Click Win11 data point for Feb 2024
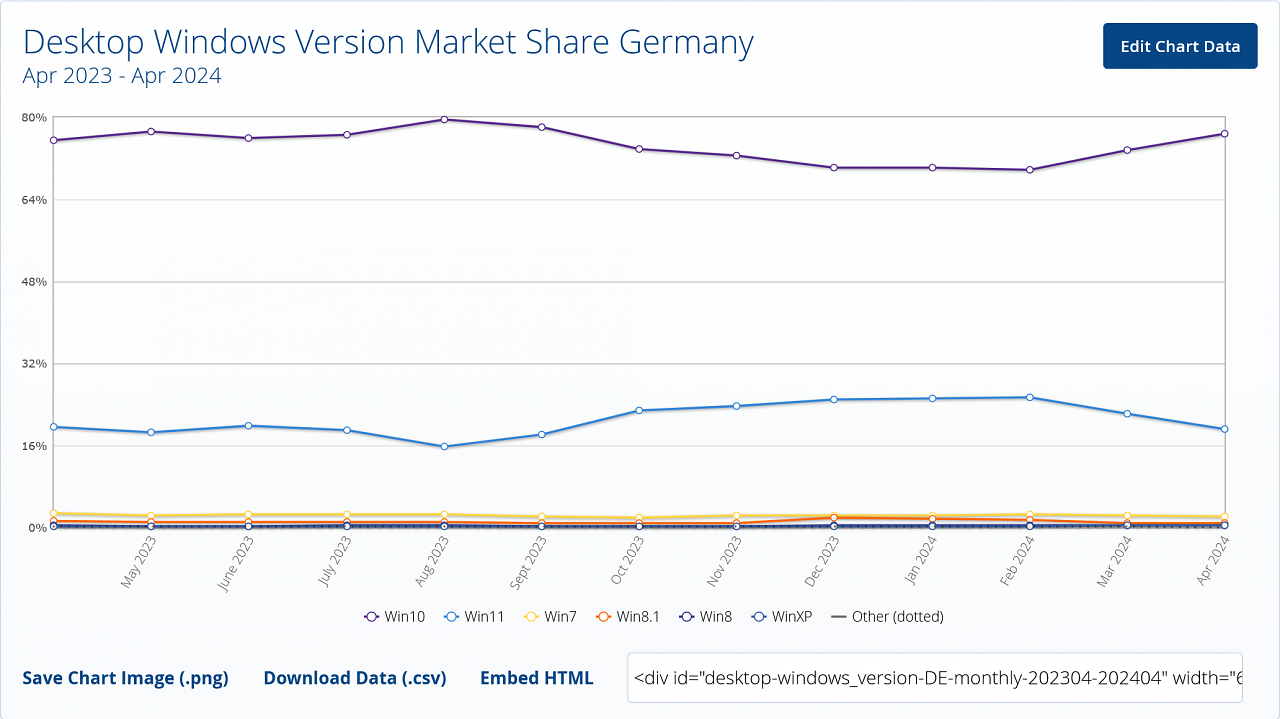This screenshot has width=1280, height=719. [1029, 397]
